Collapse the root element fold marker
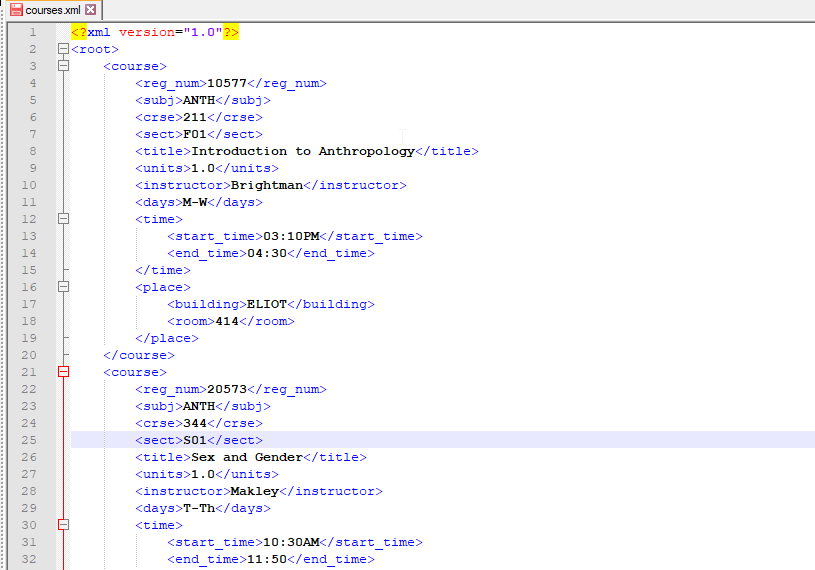The image size is (815, 570). [63, 49]
